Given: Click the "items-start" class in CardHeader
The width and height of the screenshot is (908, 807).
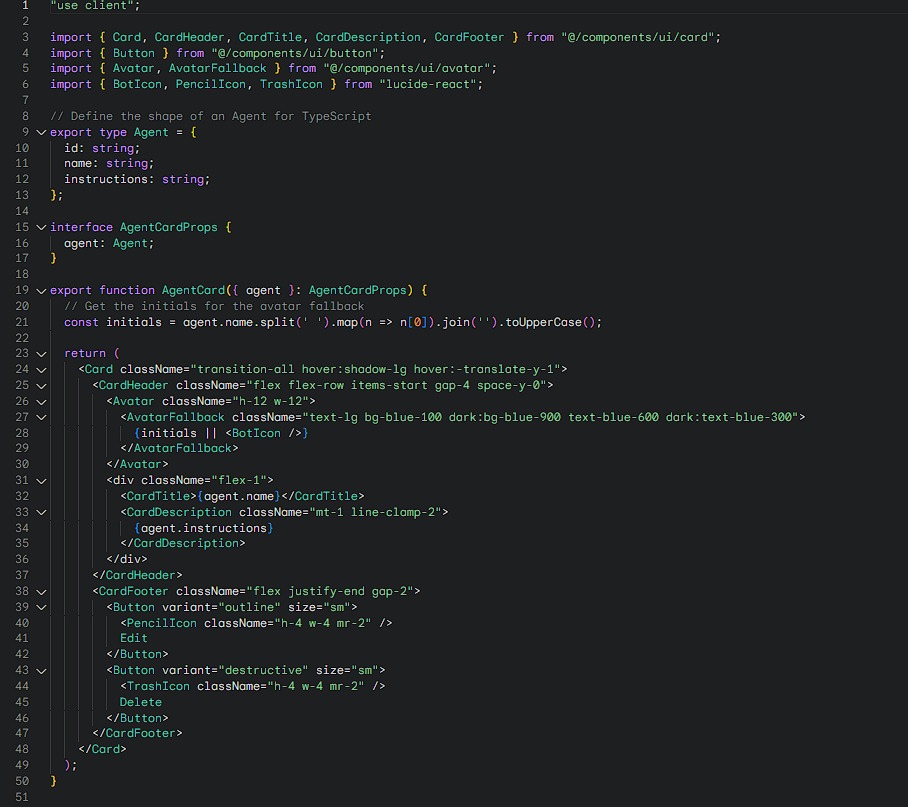Looking at the screenshot, I should pyautogui.click(x=389, y=386).
